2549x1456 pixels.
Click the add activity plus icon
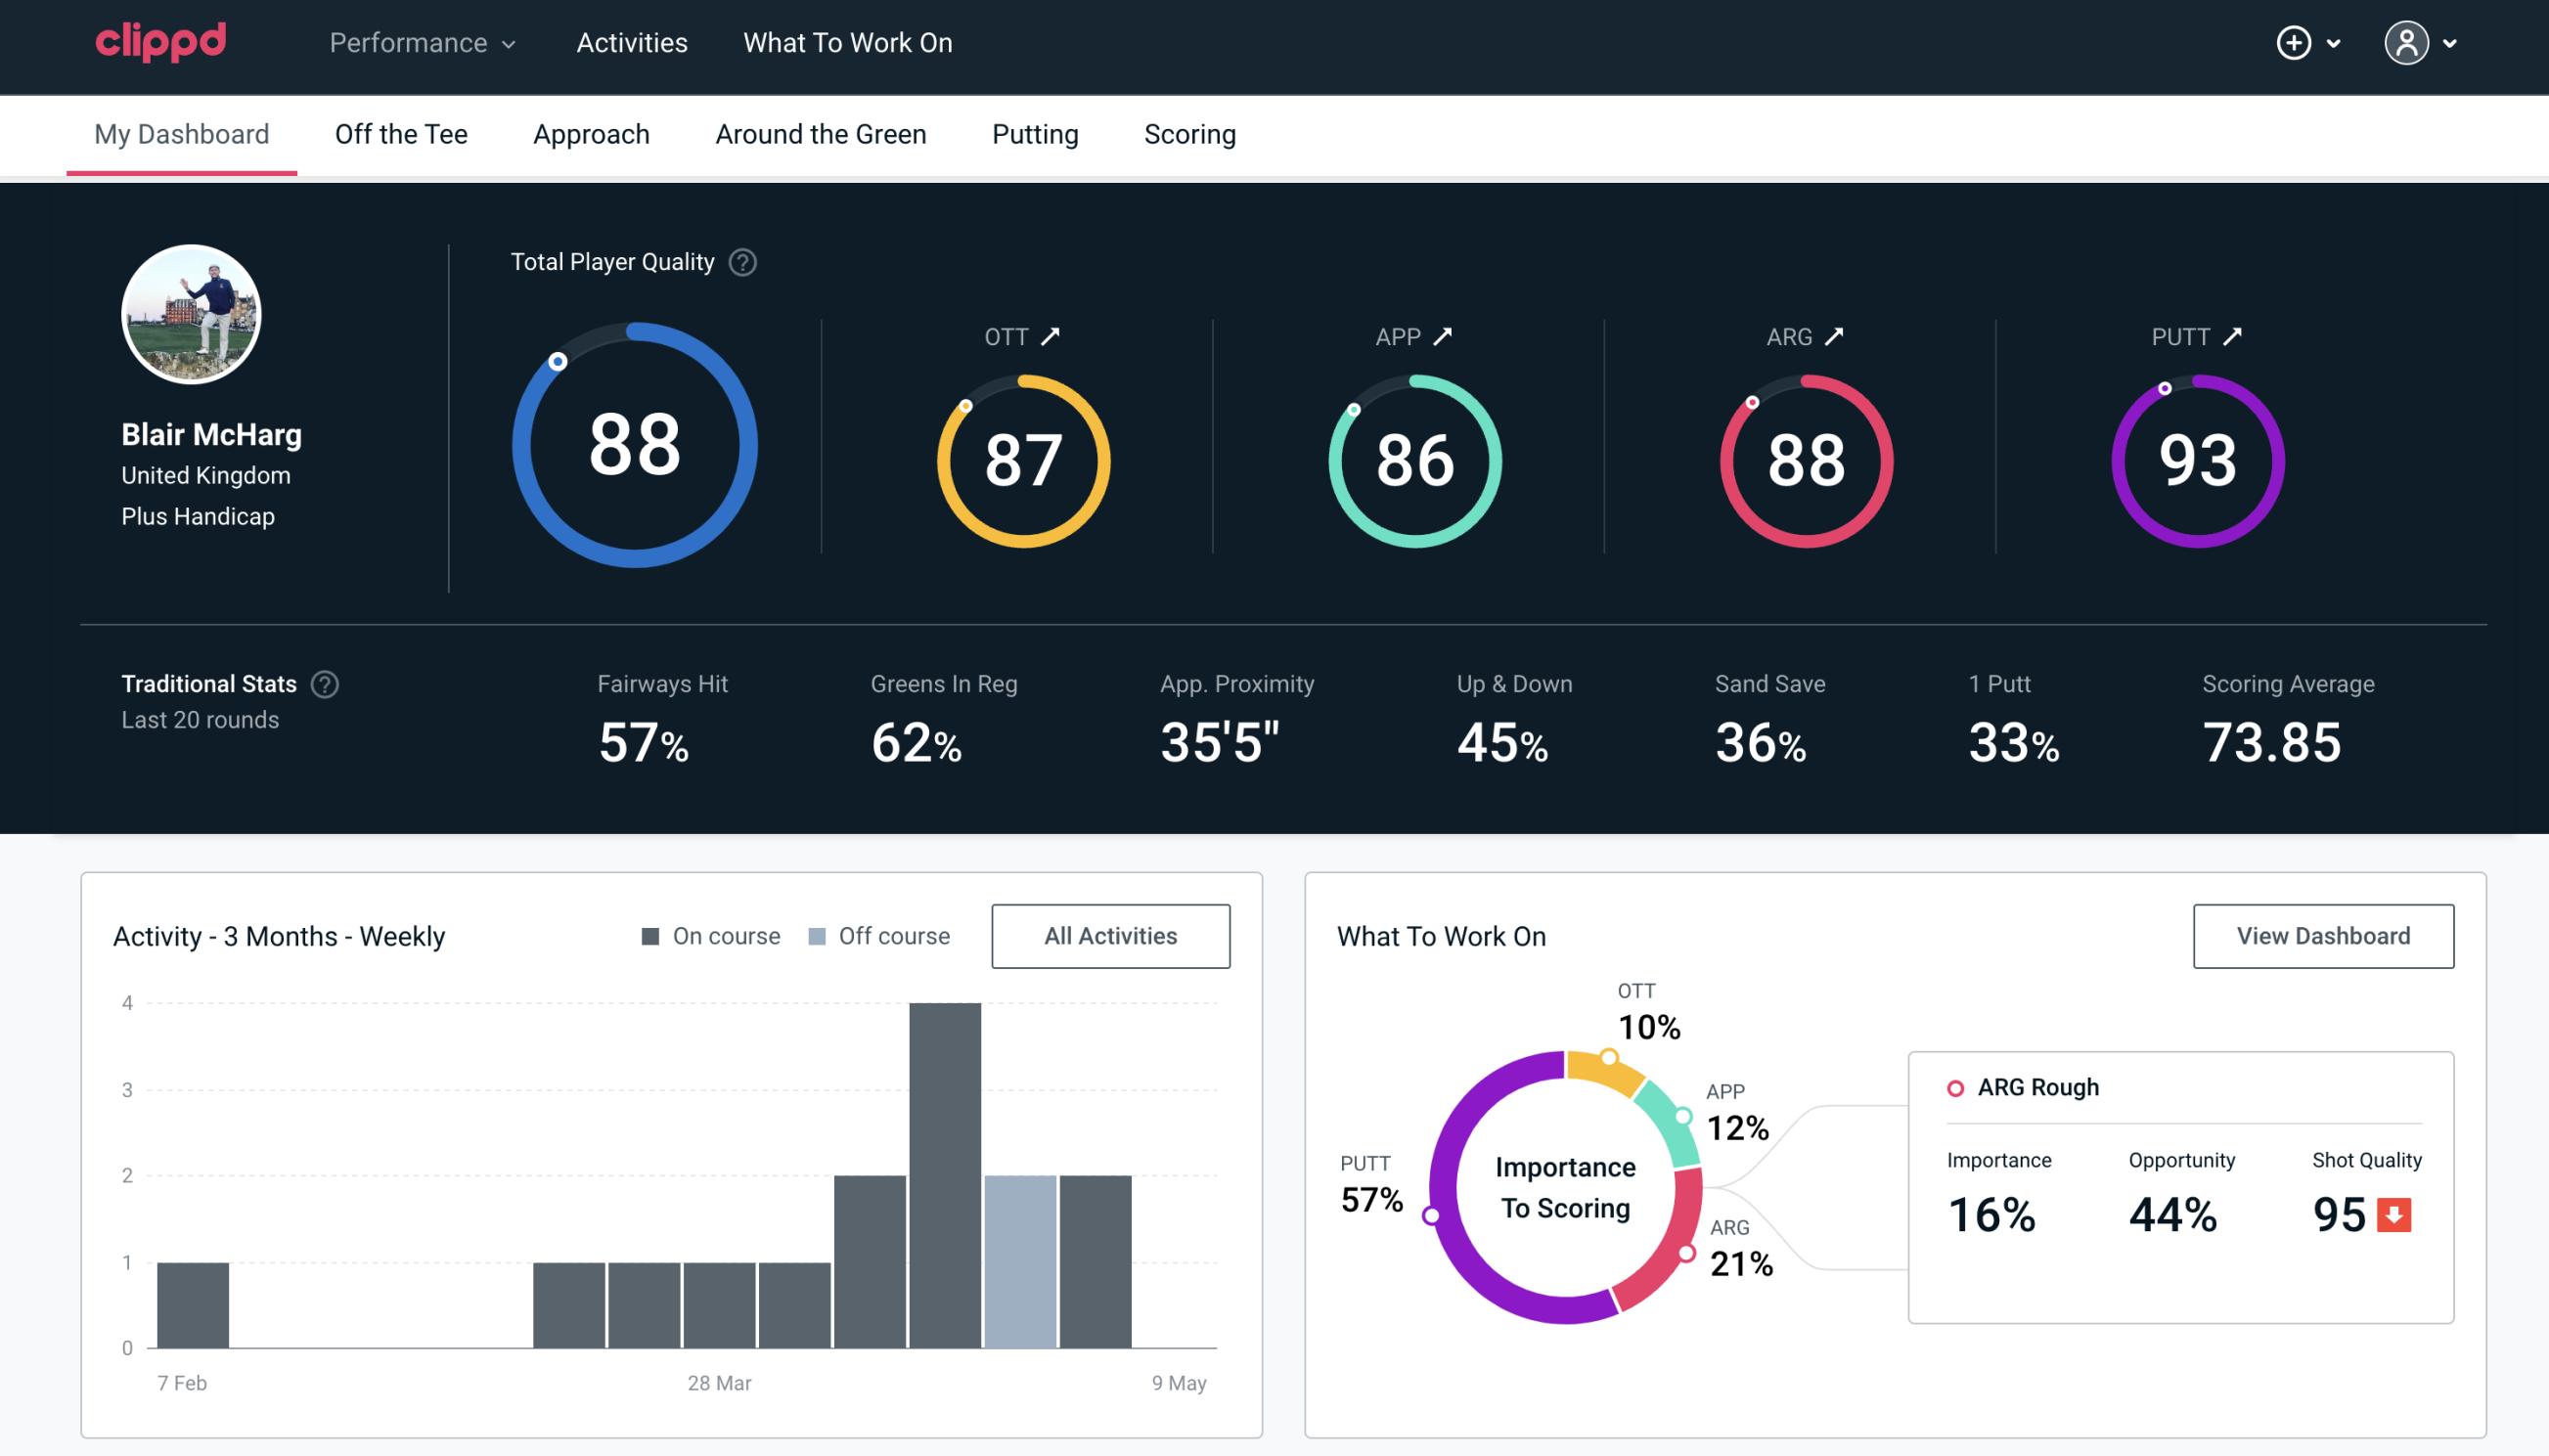[x=2295, y=44]
